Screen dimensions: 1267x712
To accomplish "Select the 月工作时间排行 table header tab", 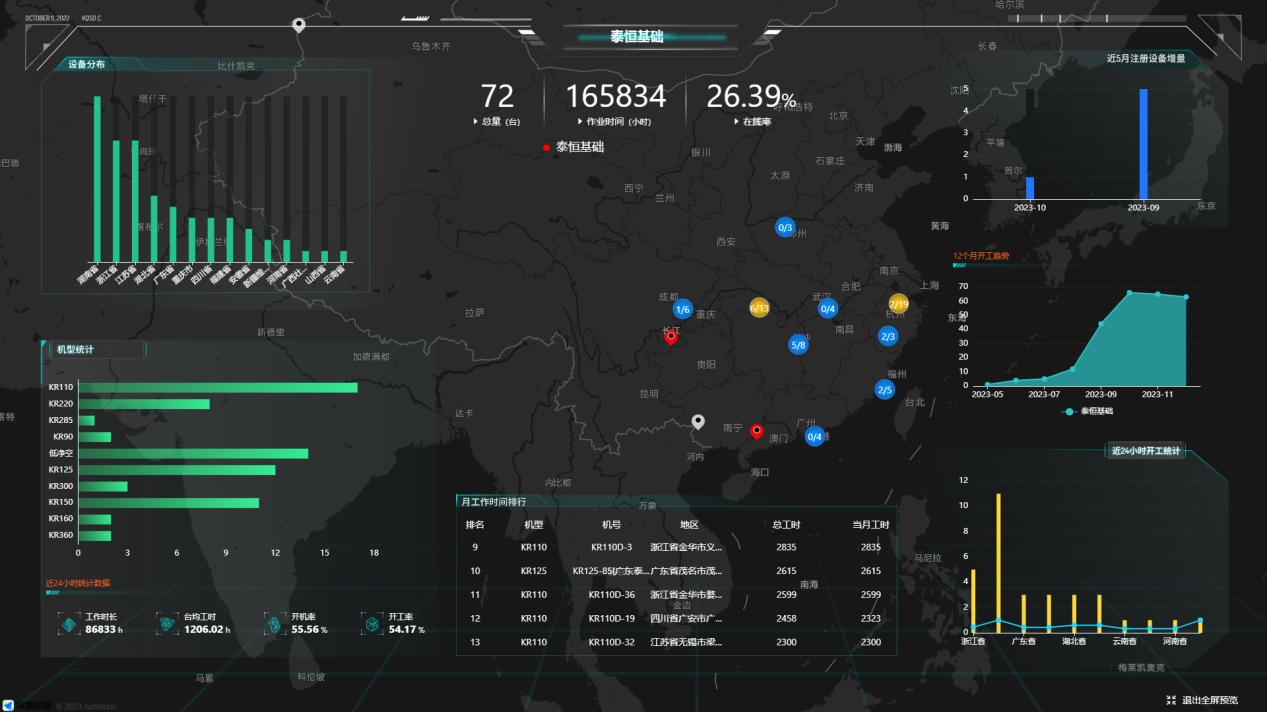I will (x=492, y=501).
